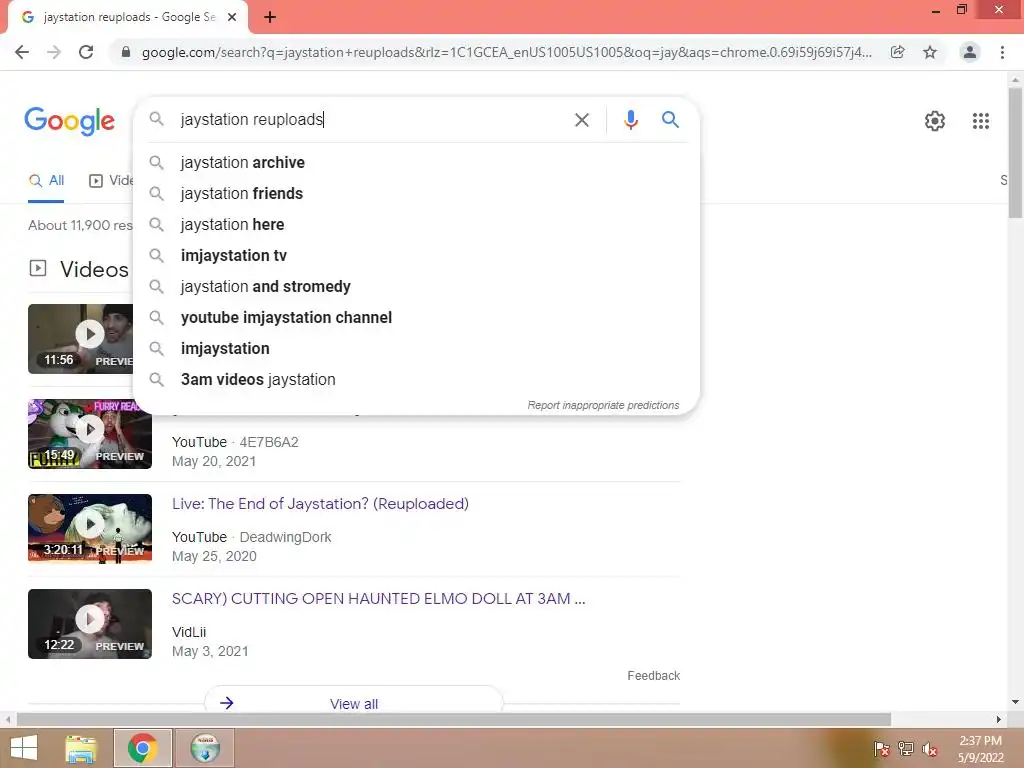Choose suggestion '3am videos jaystation'
Image resolution: width=1024 pixels, height=768 pixels.
(x=416, y=380)
